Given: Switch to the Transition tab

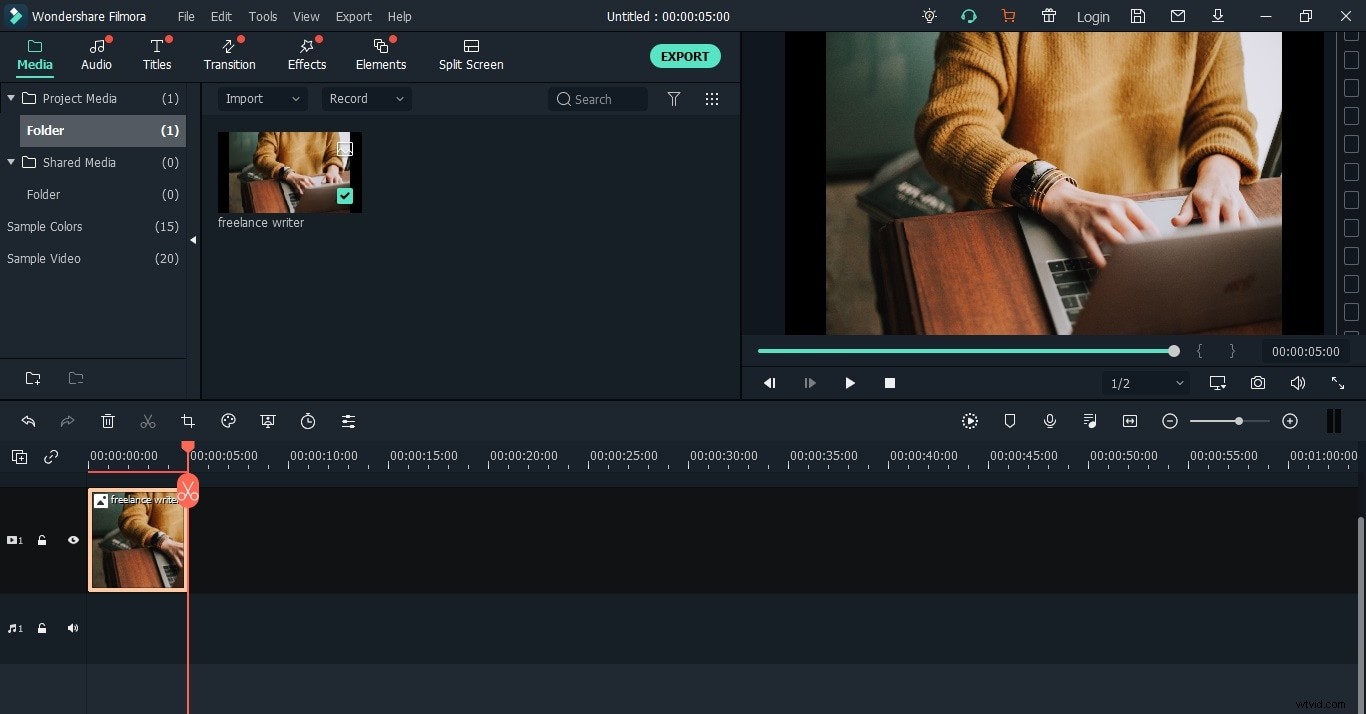Looking at the screenshot, I should point(229,55).
